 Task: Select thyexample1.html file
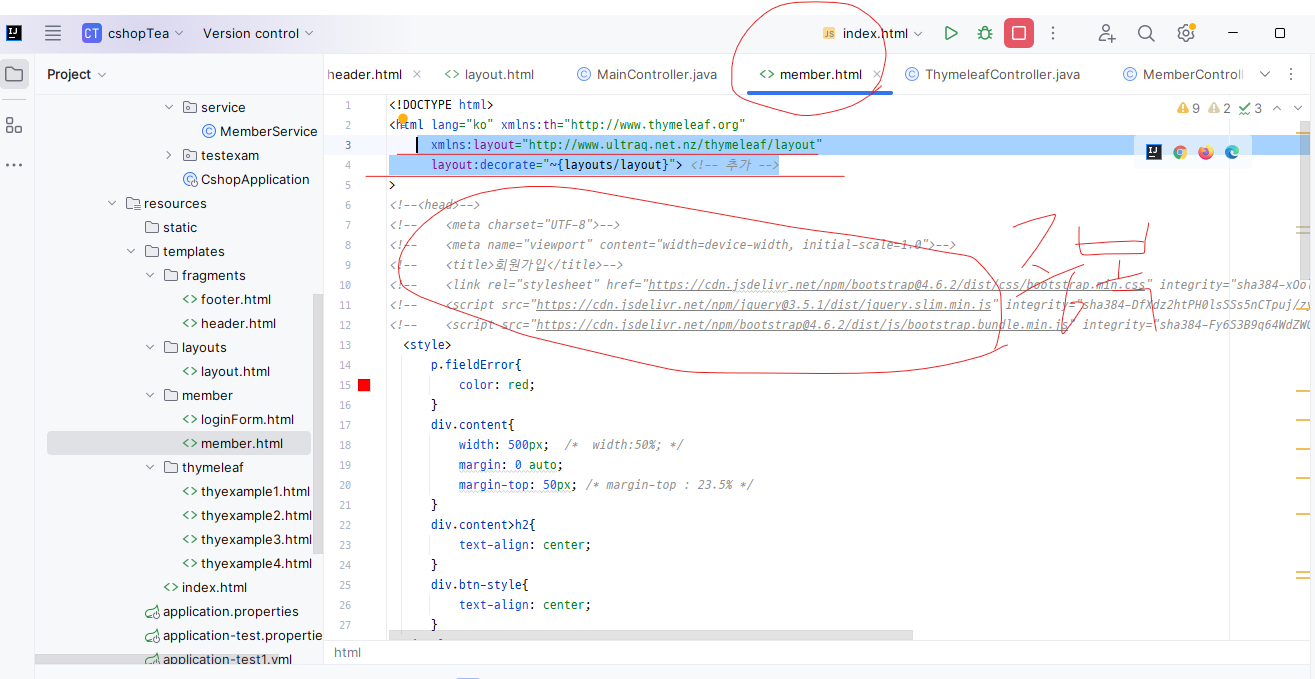[x=246, y=491]
